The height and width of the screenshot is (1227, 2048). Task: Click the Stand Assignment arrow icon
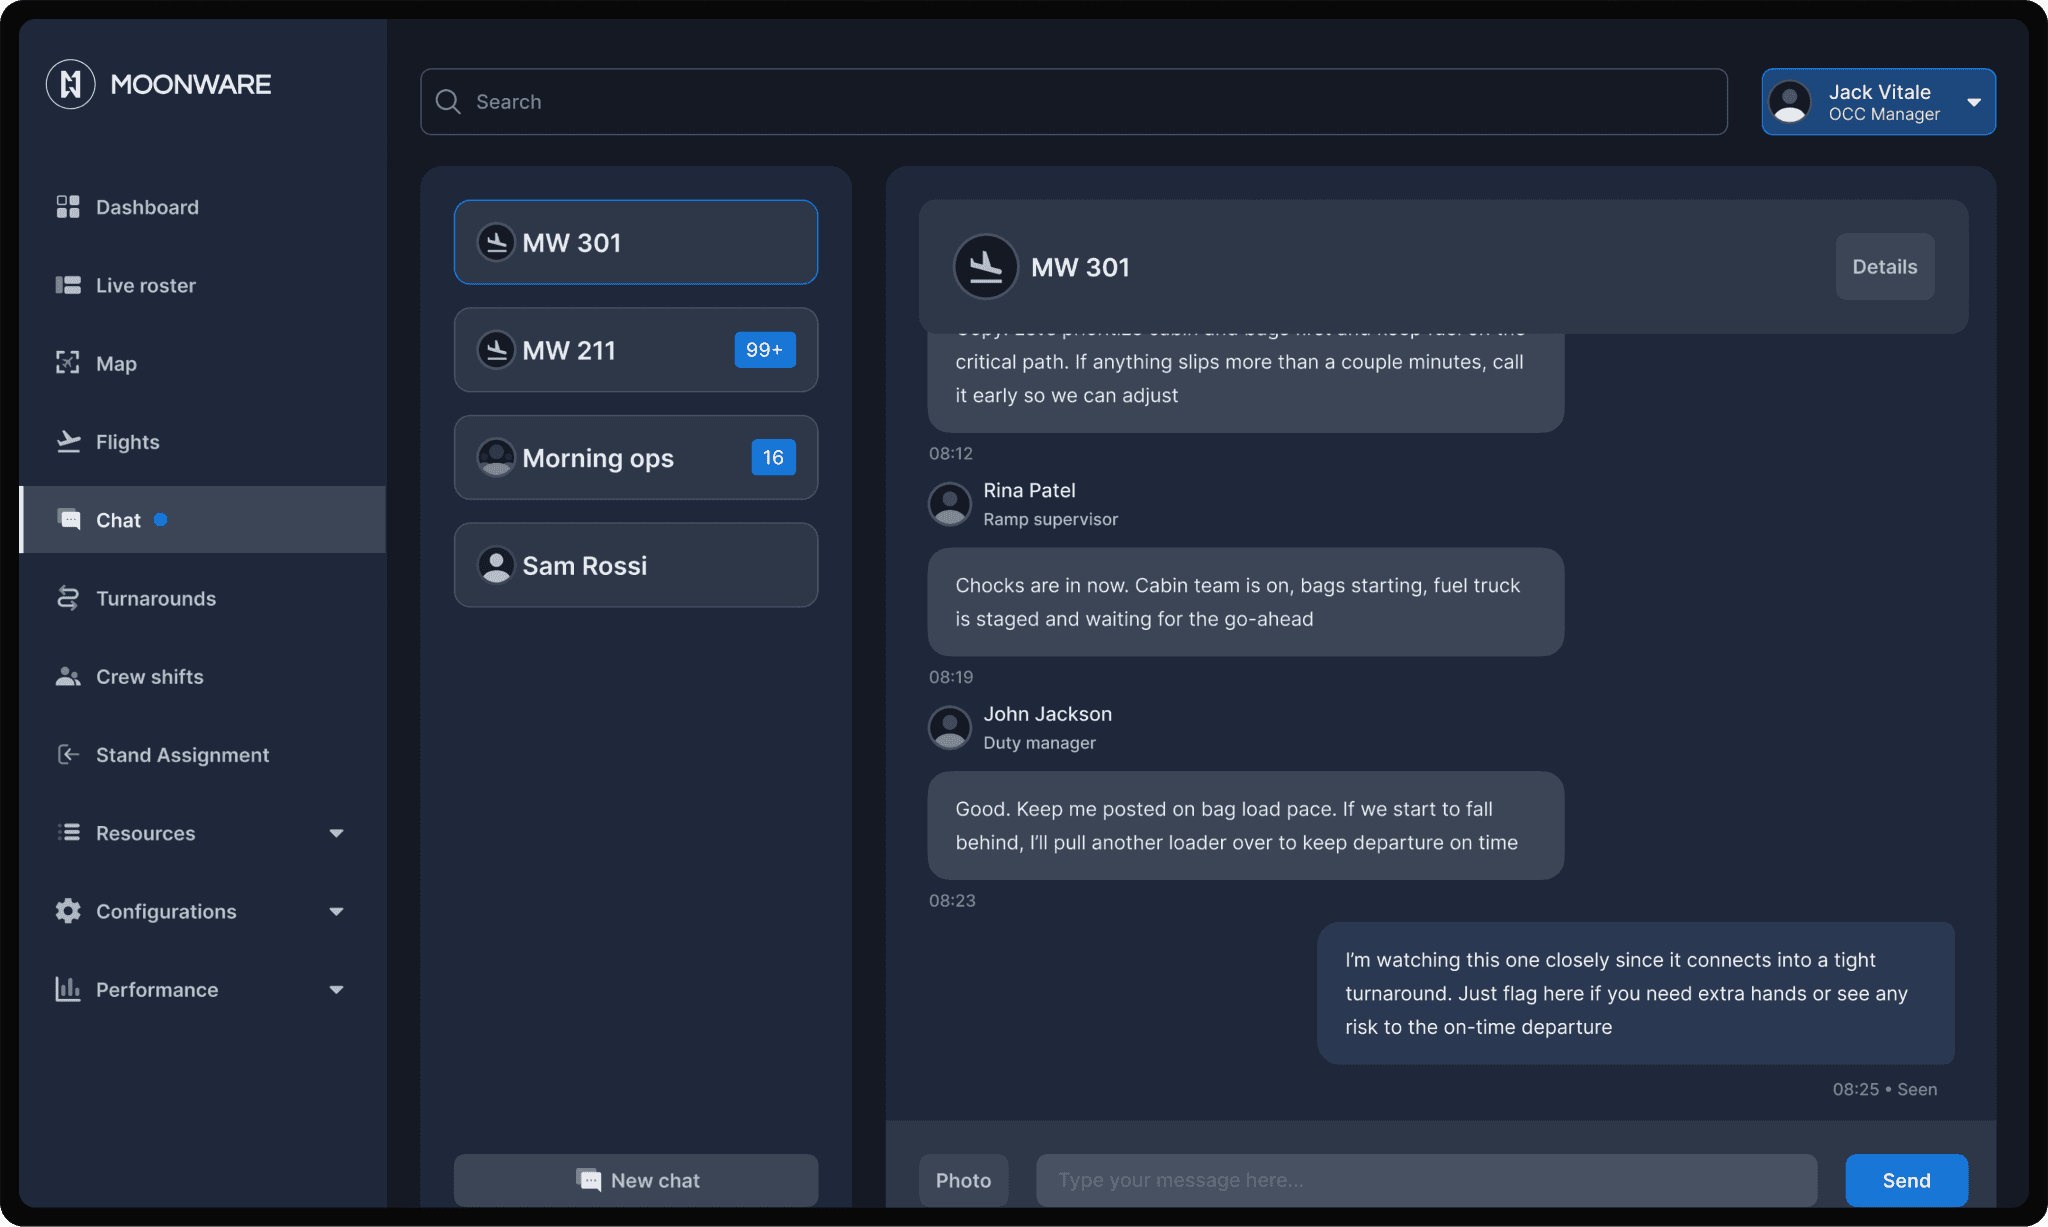tap(68, 754)
